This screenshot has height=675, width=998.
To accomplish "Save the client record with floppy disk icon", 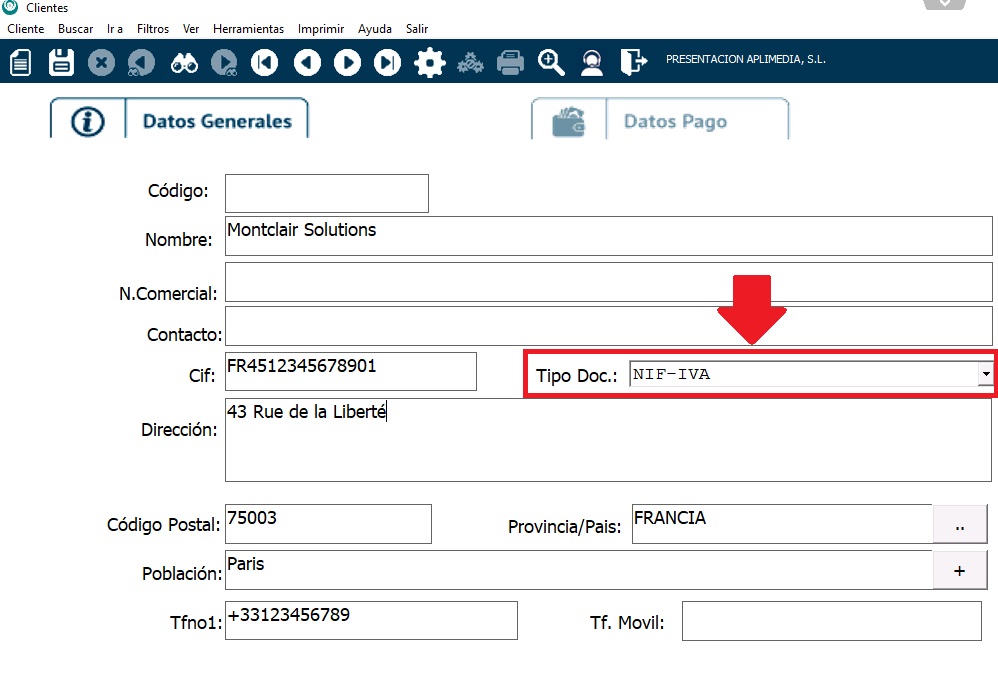I will [61, 63].
